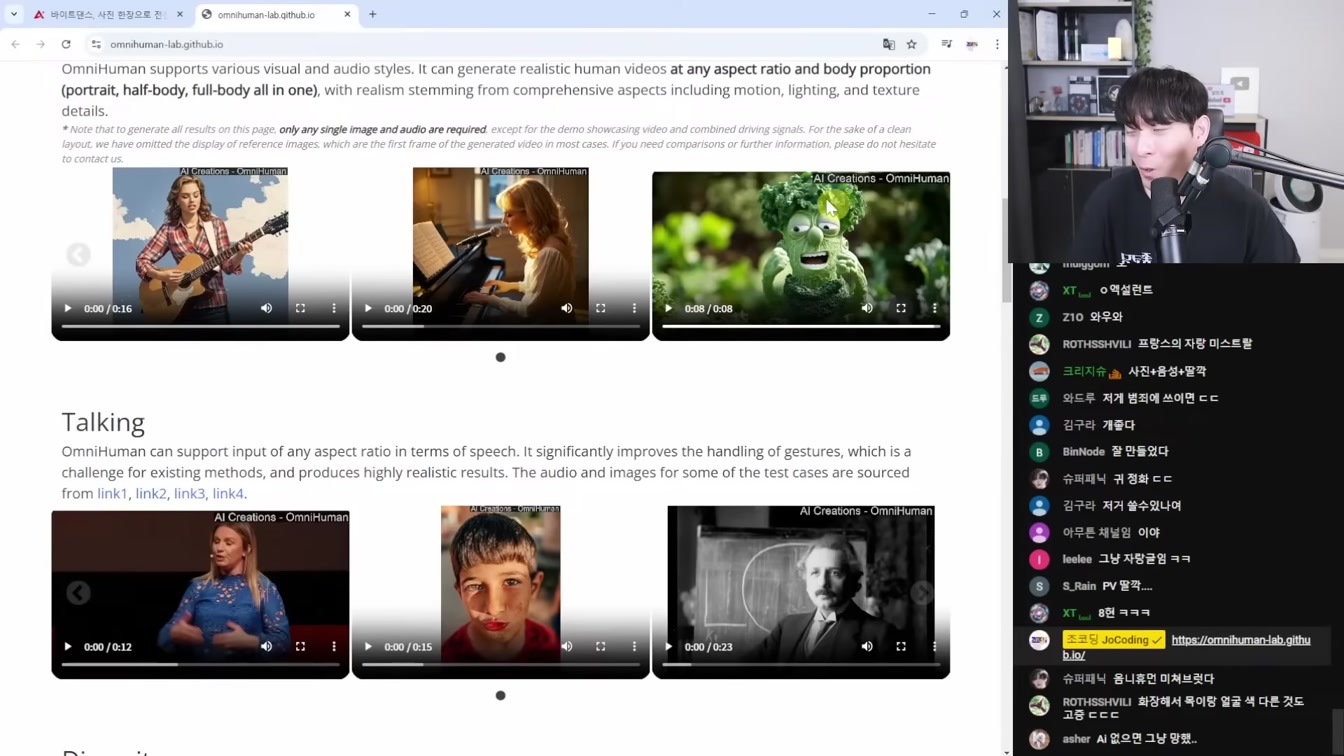1344x756 pixels.
Task: Click chat message '옴니휴먼 미쳐브럿다'
Action: point(1163,679)
